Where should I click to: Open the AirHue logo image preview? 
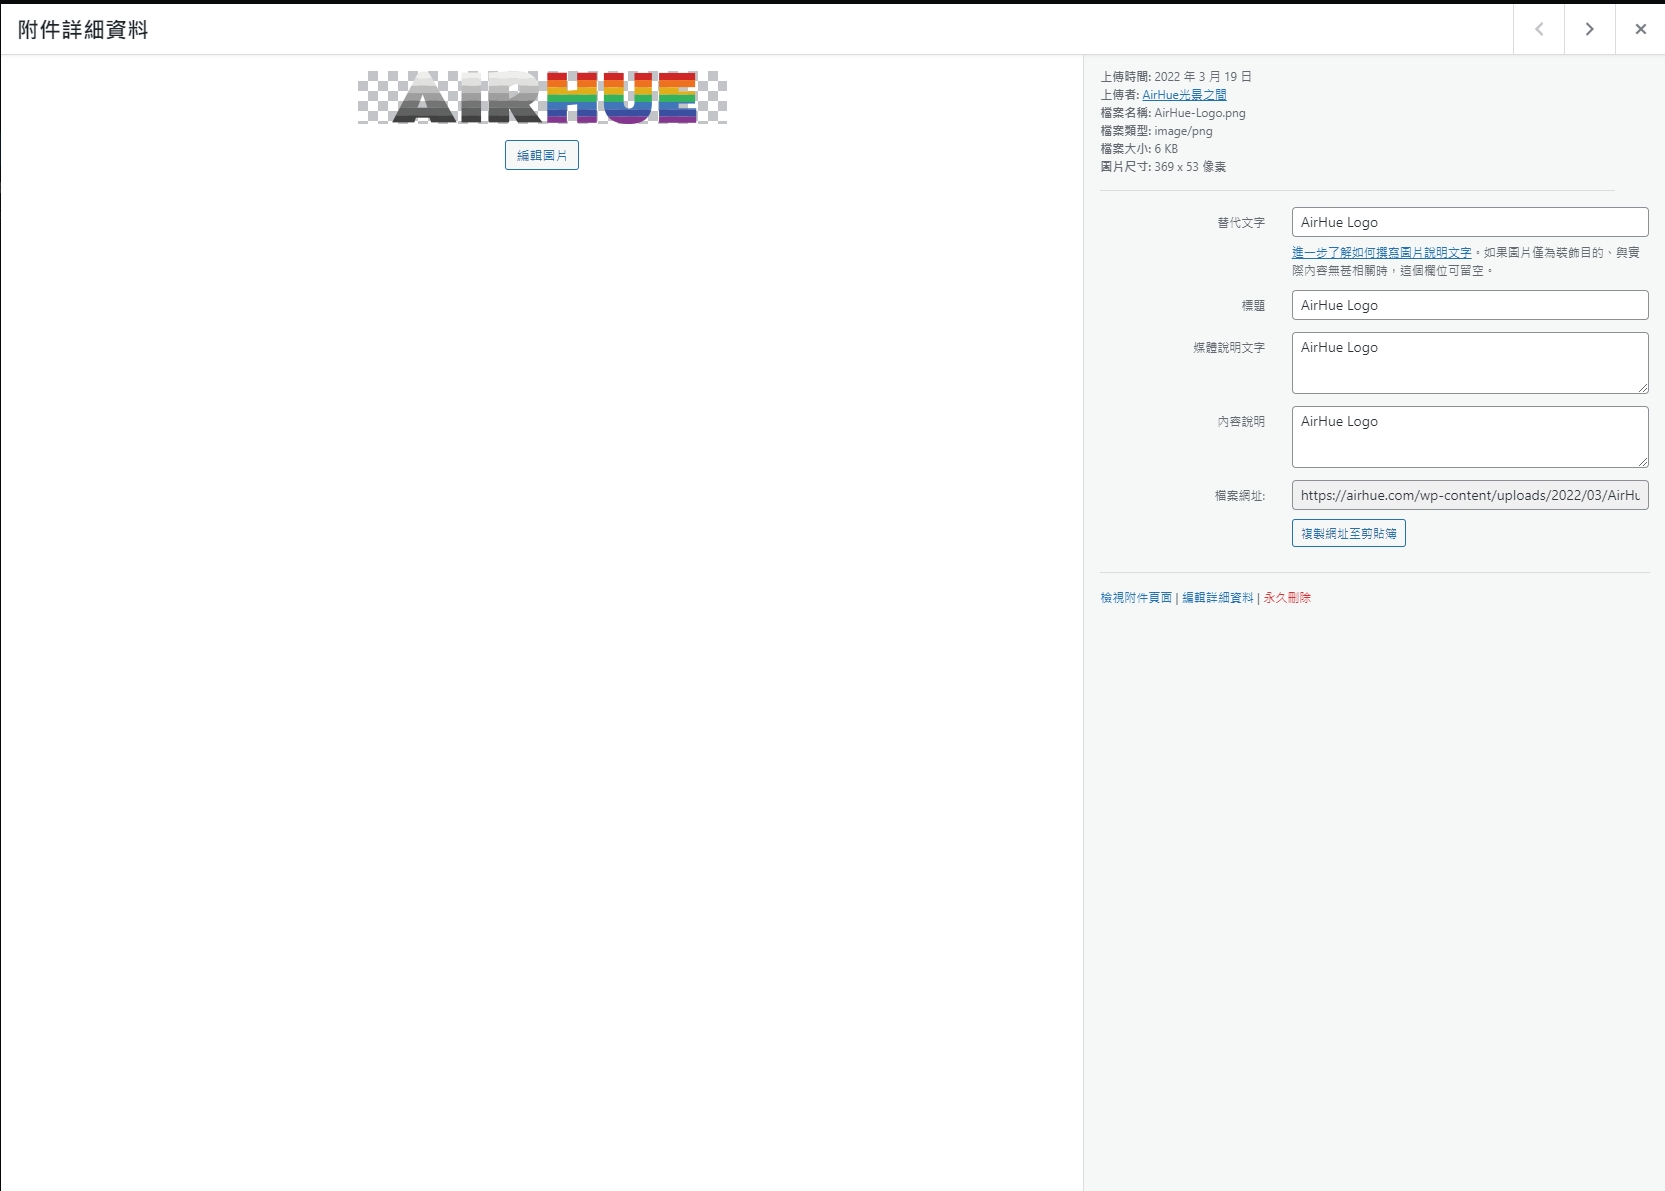point(542,97)
